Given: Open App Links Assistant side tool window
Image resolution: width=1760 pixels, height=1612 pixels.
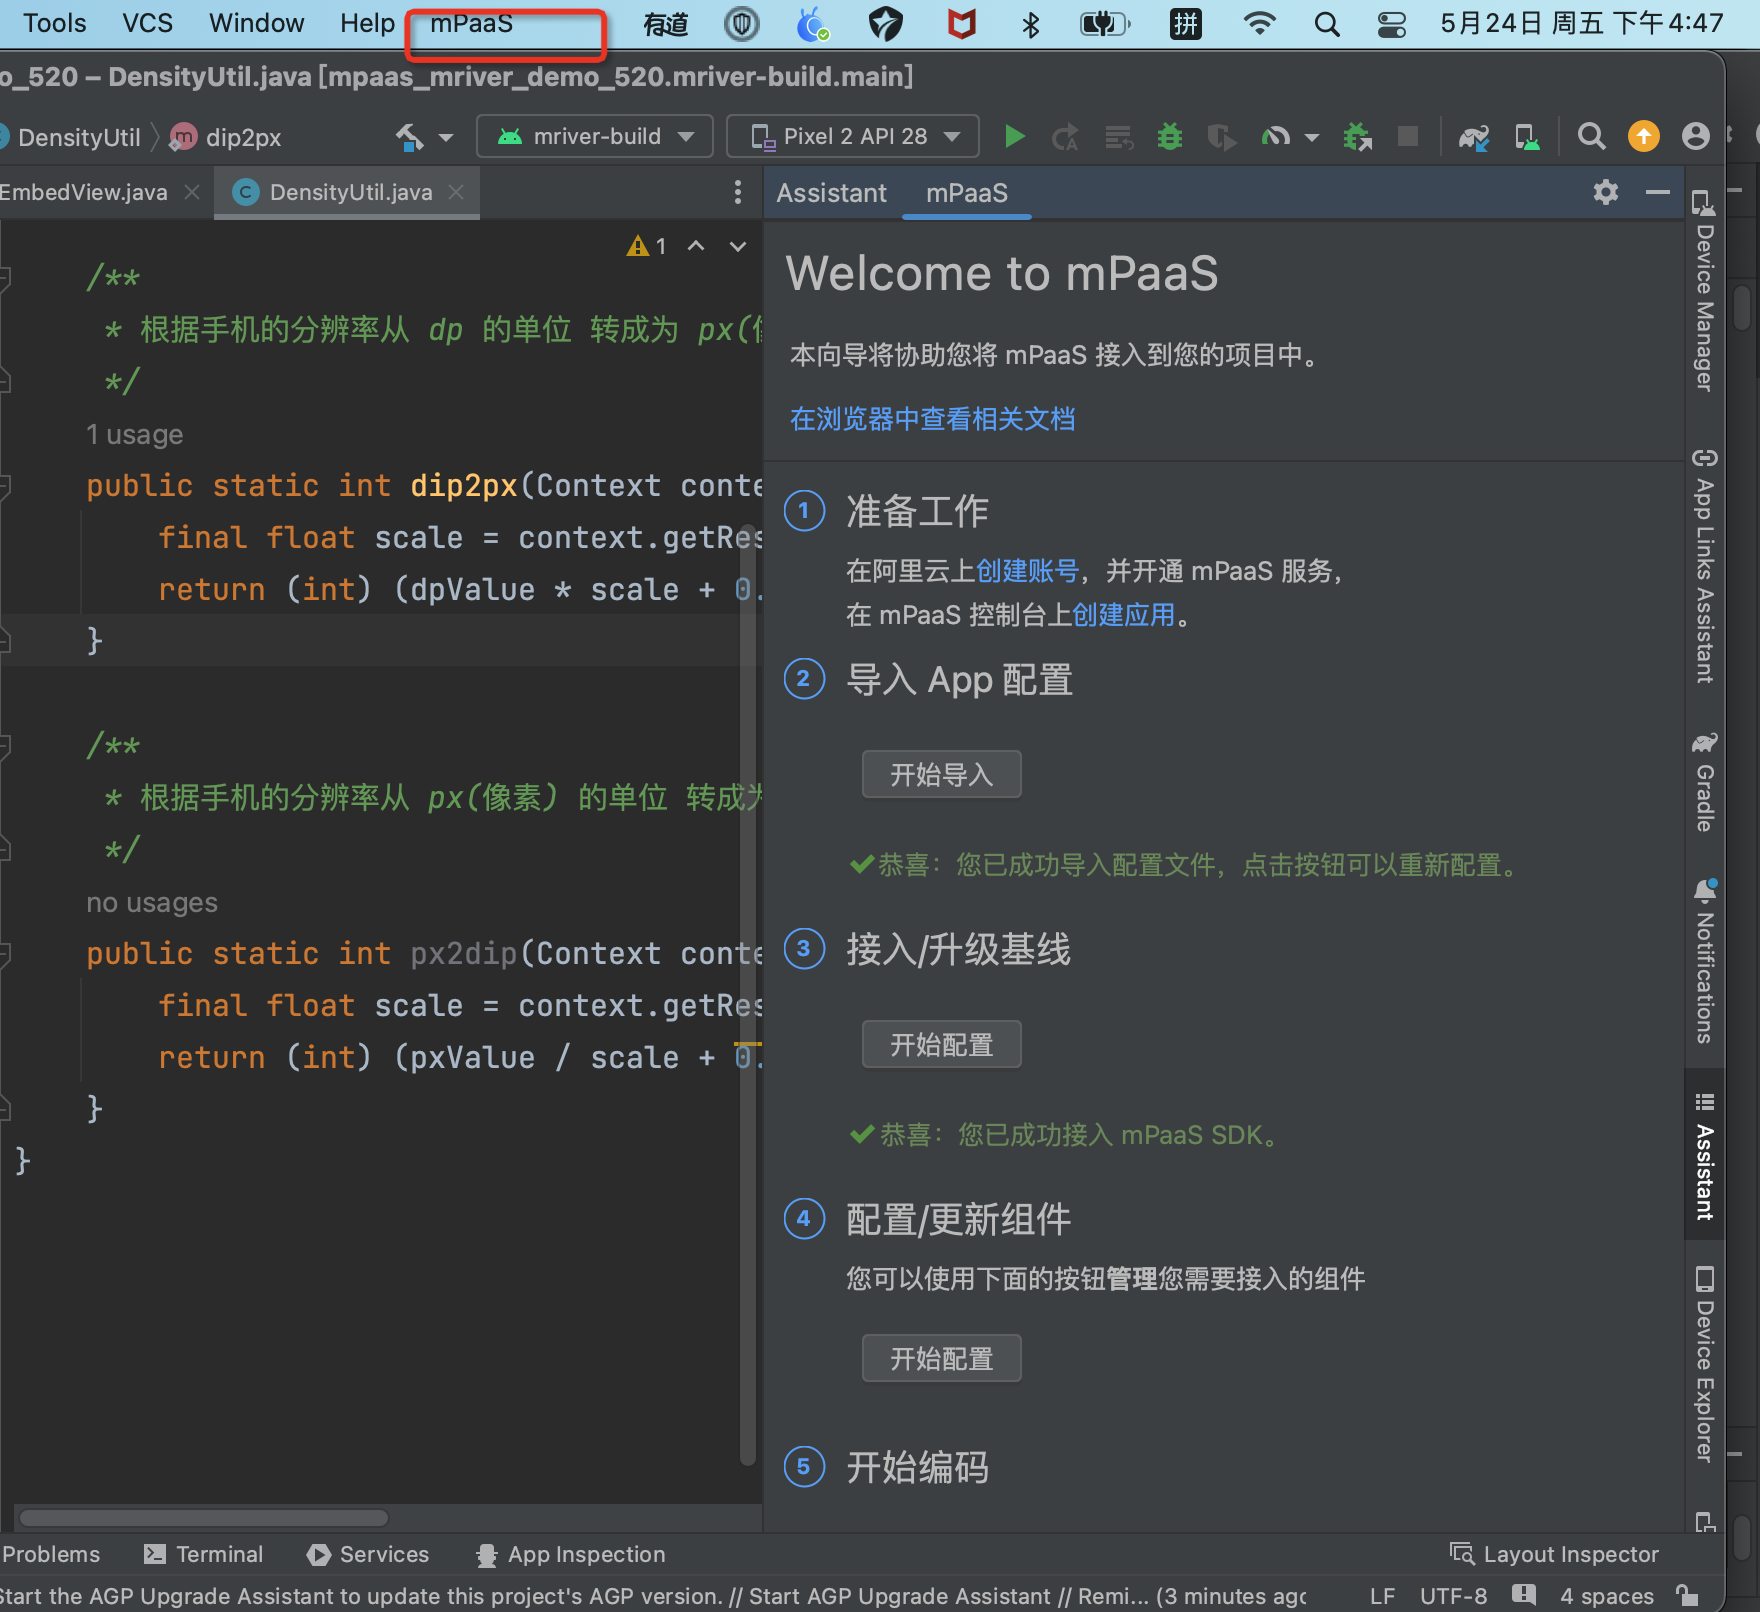Looking at the screenshot, I should click(x=1704, y=567).
